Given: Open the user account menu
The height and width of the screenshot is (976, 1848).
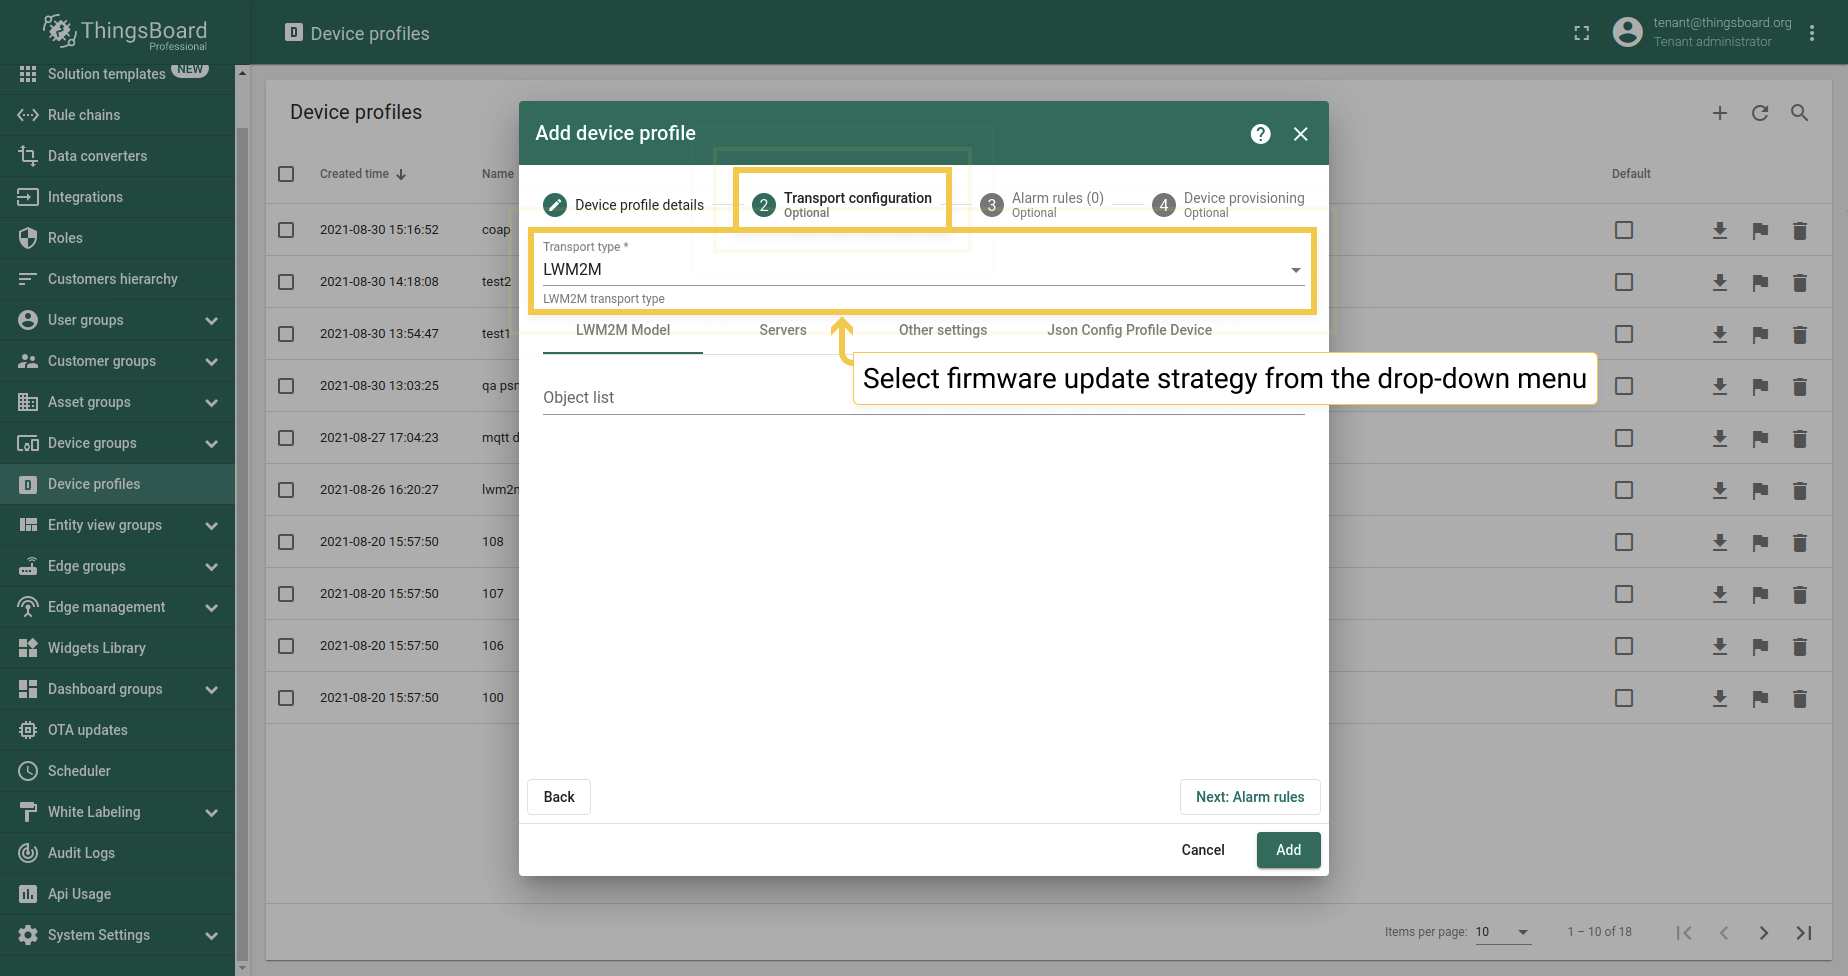Looking at the screenshot, I should [1812, 33].
